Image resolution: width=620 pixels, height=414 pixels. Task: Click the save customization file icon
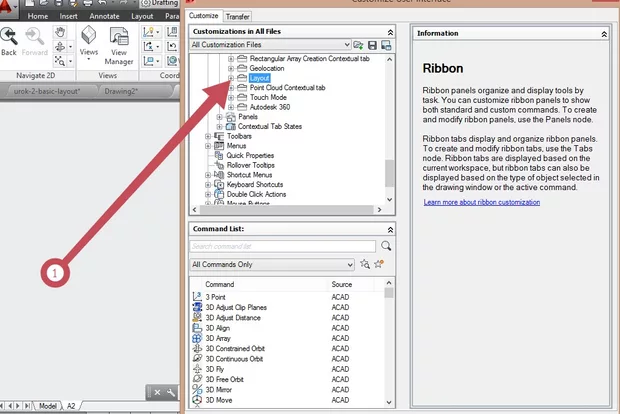(372, 46)
